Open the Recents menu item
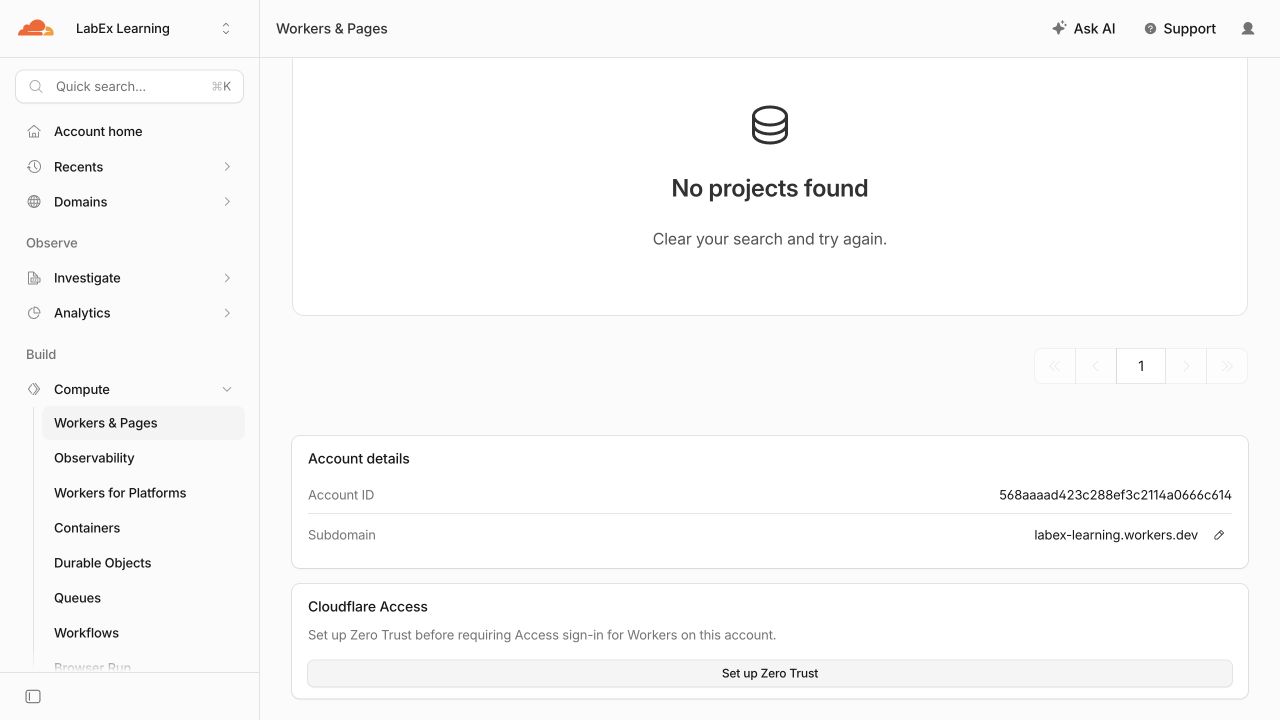 pos(129,167)
